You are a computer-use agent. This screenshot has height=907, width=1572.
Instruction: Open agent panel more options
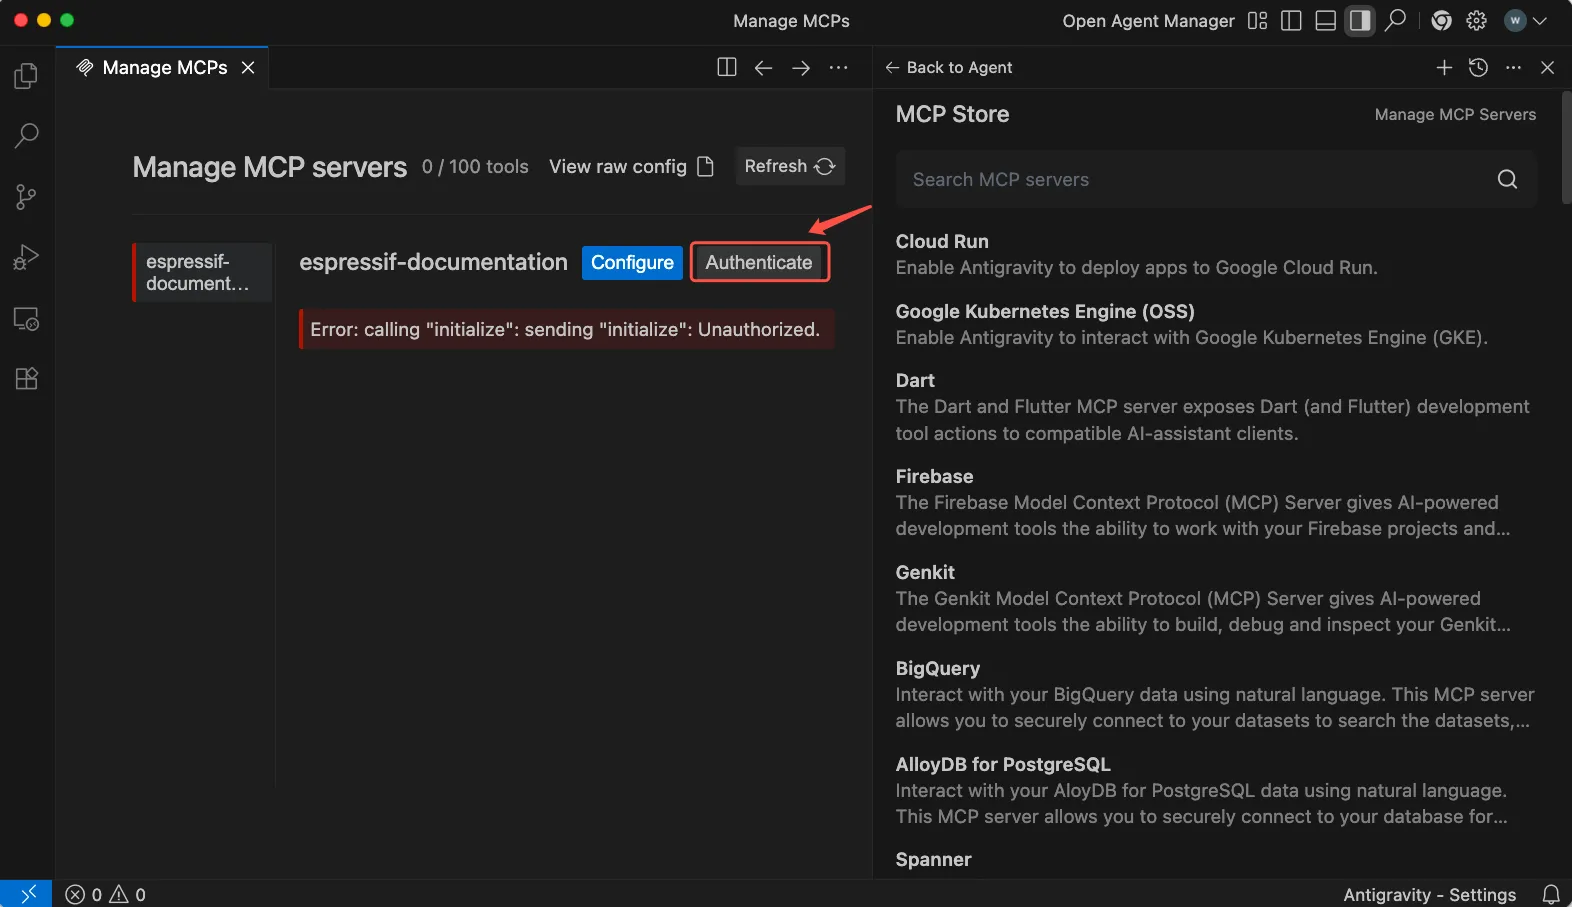click(x=1514, y=67)
